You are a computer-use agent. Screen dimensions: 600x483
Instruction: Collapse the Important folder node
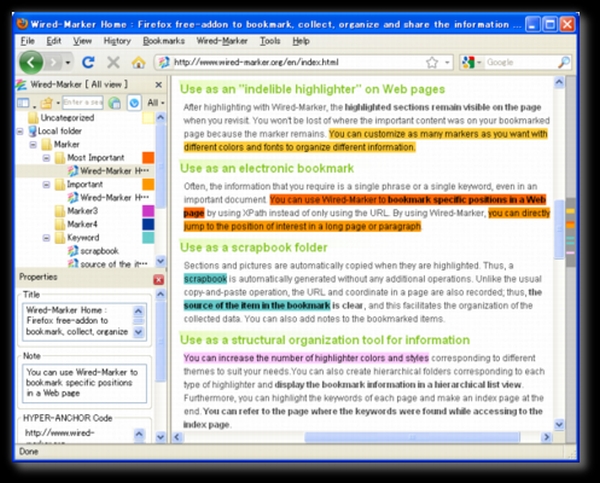[x=47, y=184]
